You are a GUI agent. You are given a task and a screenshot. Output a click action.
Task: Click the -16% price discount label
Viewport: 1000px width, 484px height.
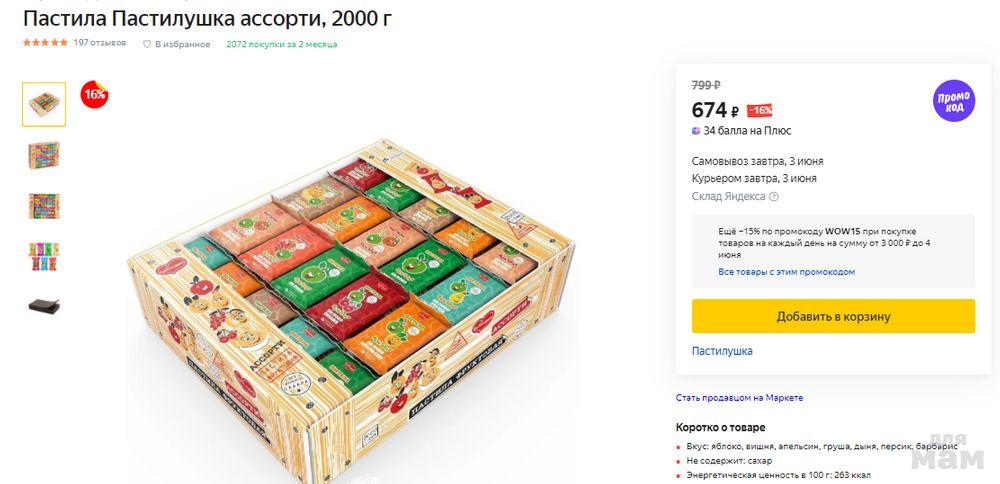click(x=760, y=111)
